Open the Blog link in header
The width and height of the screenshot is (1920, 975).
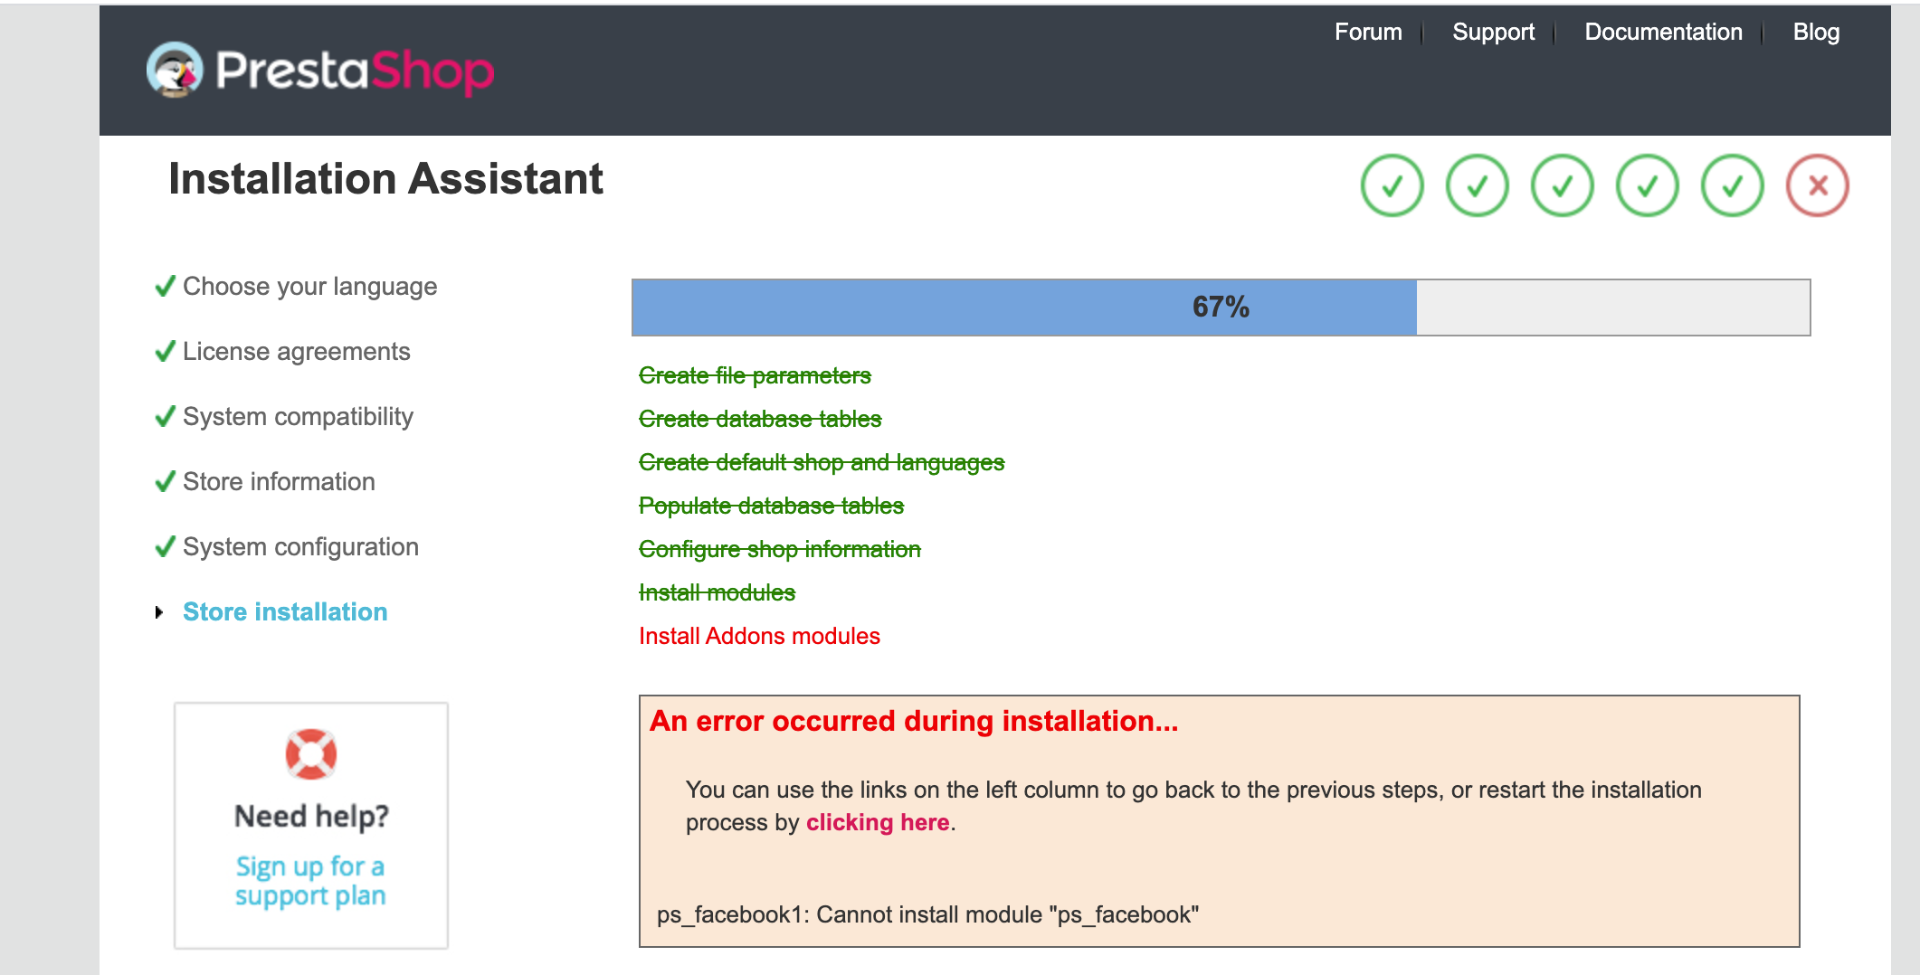1816,32
